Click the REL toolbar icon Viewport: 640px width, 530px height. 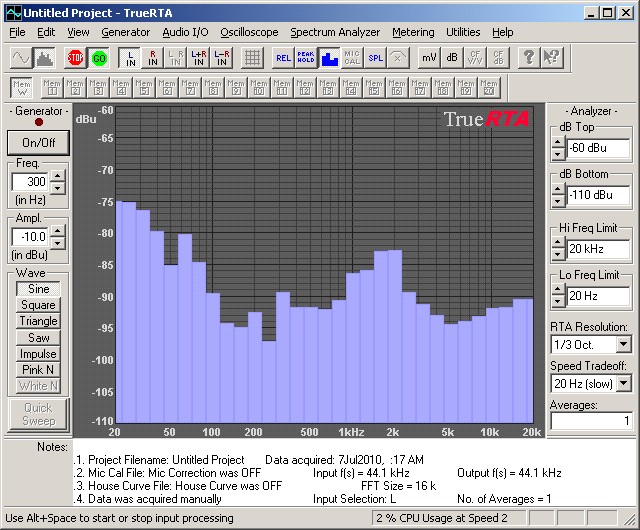tap(283, 57)
